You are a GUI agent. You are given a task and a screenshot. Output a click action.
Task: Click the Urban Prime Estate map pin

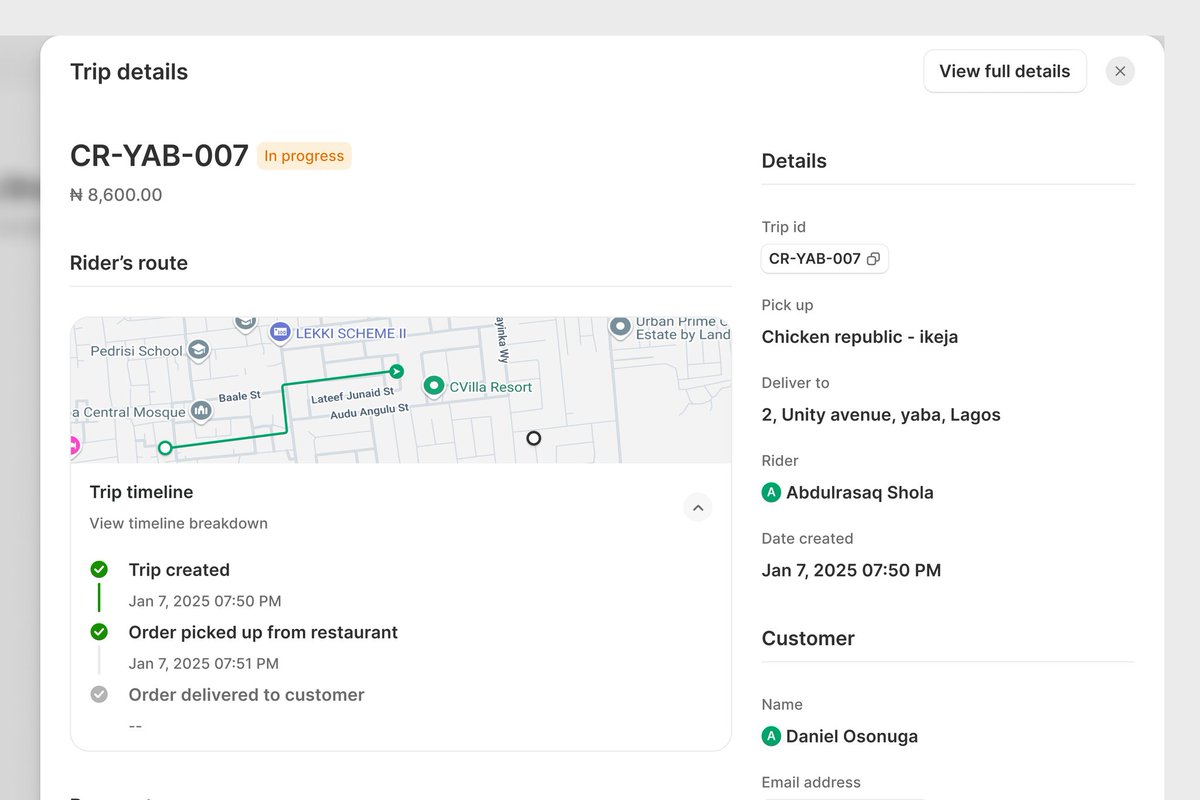point(620,327)
